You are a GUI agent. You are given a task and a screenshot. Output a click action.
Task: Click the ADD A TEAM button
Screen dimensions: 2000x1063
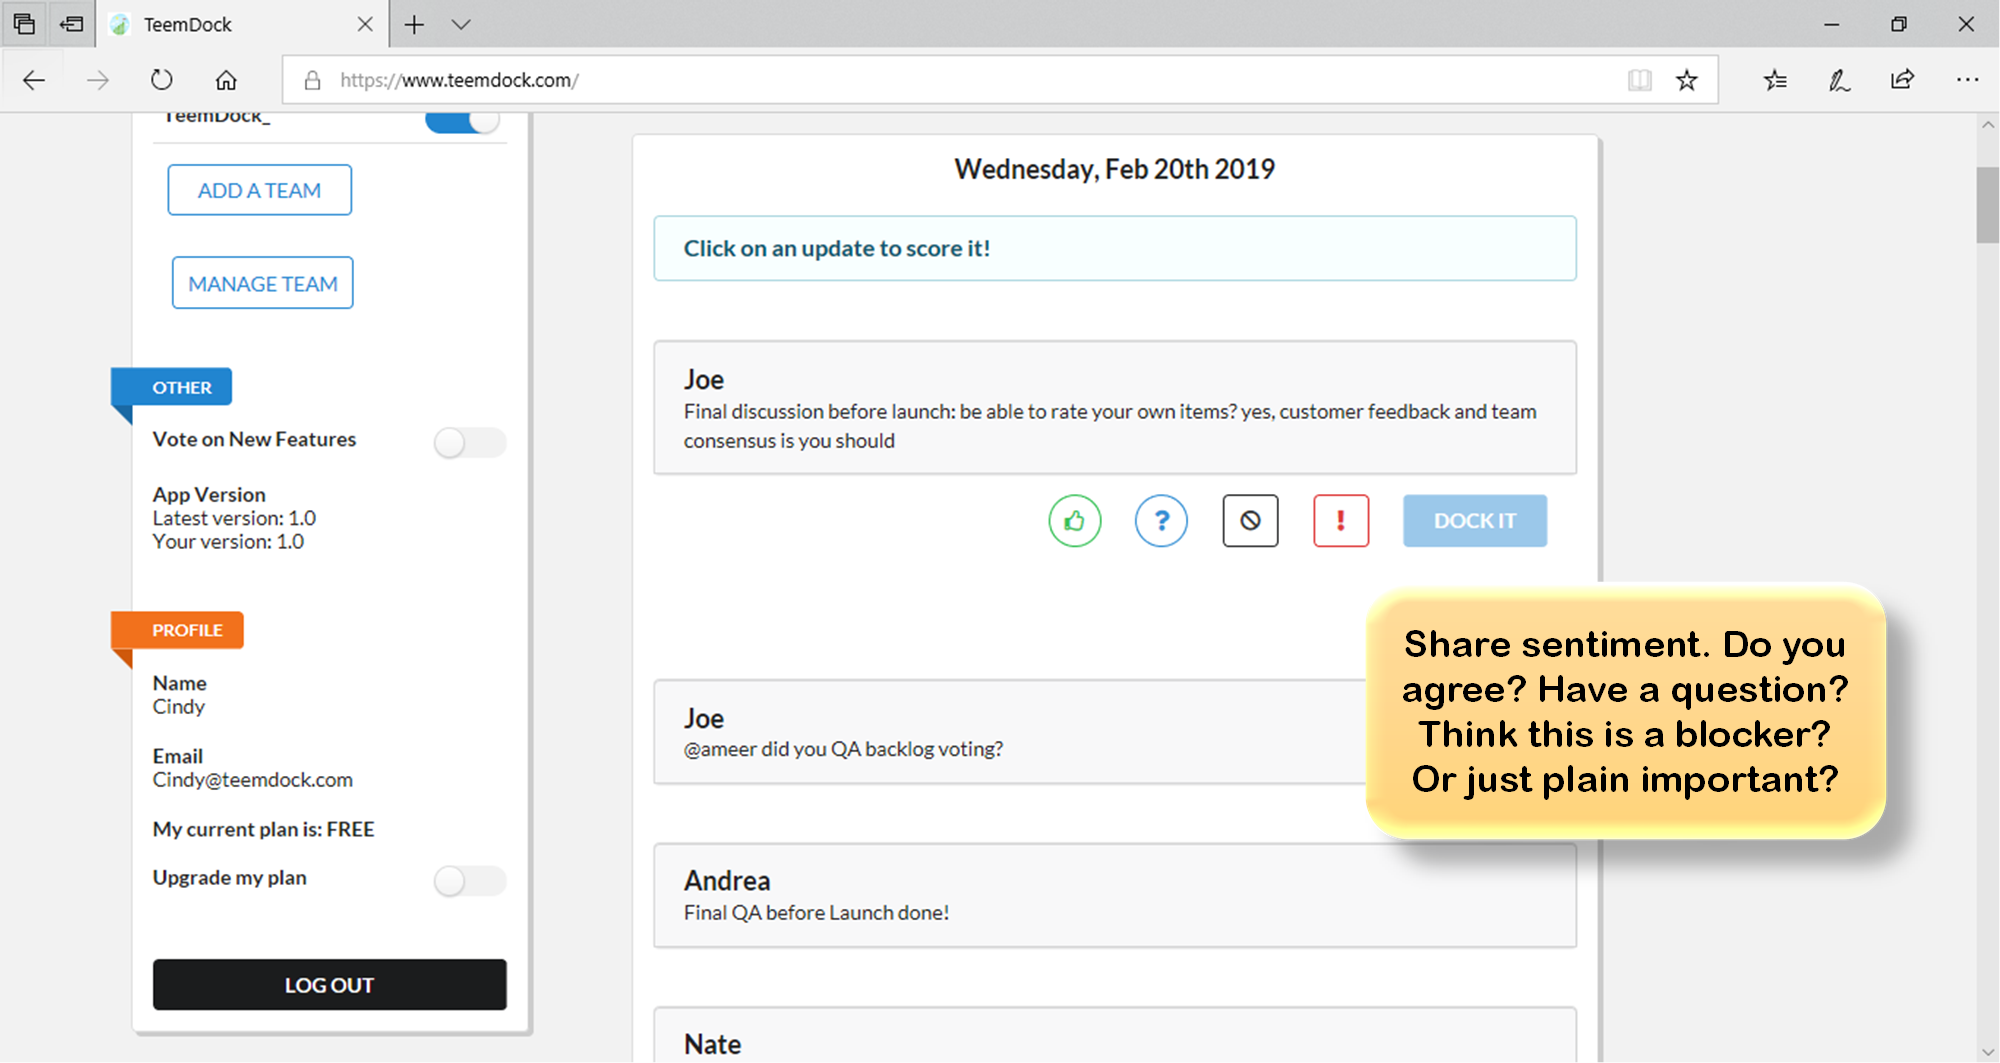click(x=260, y=190)
